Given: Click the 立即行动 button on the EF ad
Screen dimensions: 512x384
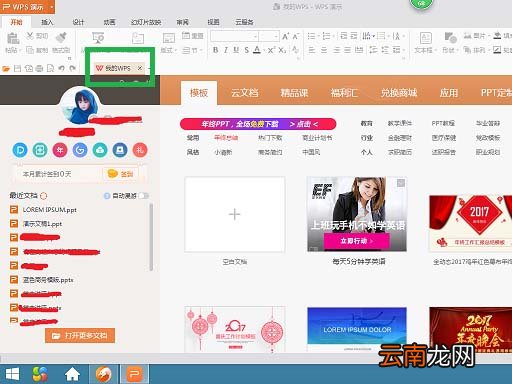Looking at the screenshot, I should coord(357,241).
